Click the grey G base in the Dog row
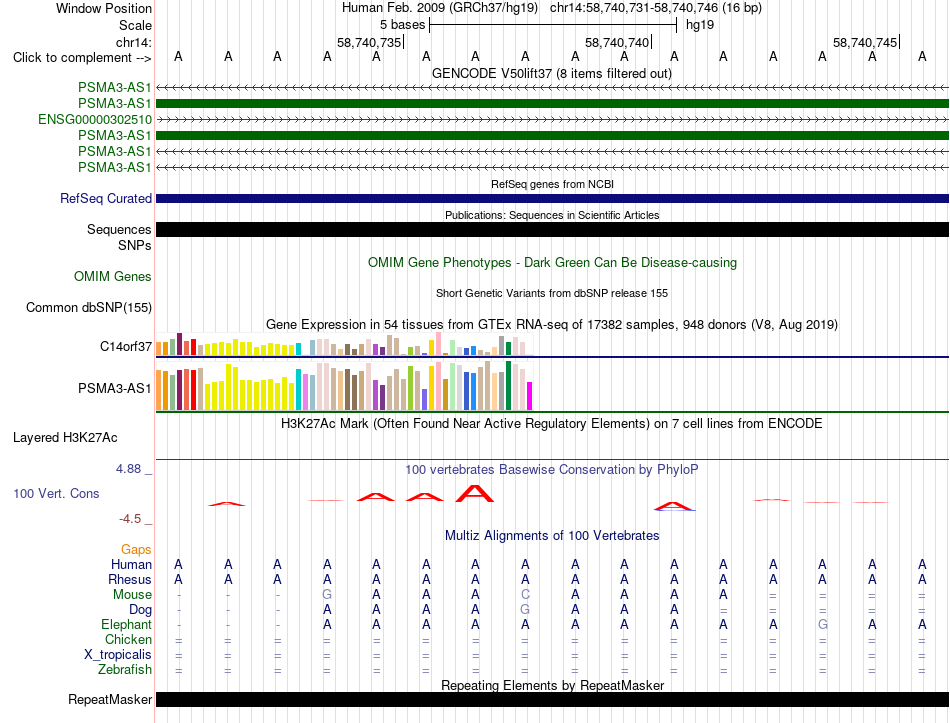950x723 pixels. click(525, 610)
